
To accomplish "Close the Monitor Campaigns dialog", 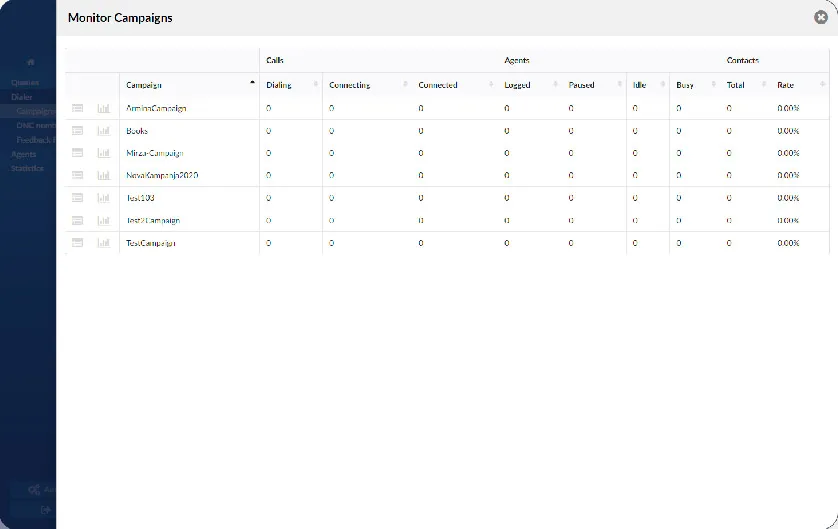I will 821,17.
